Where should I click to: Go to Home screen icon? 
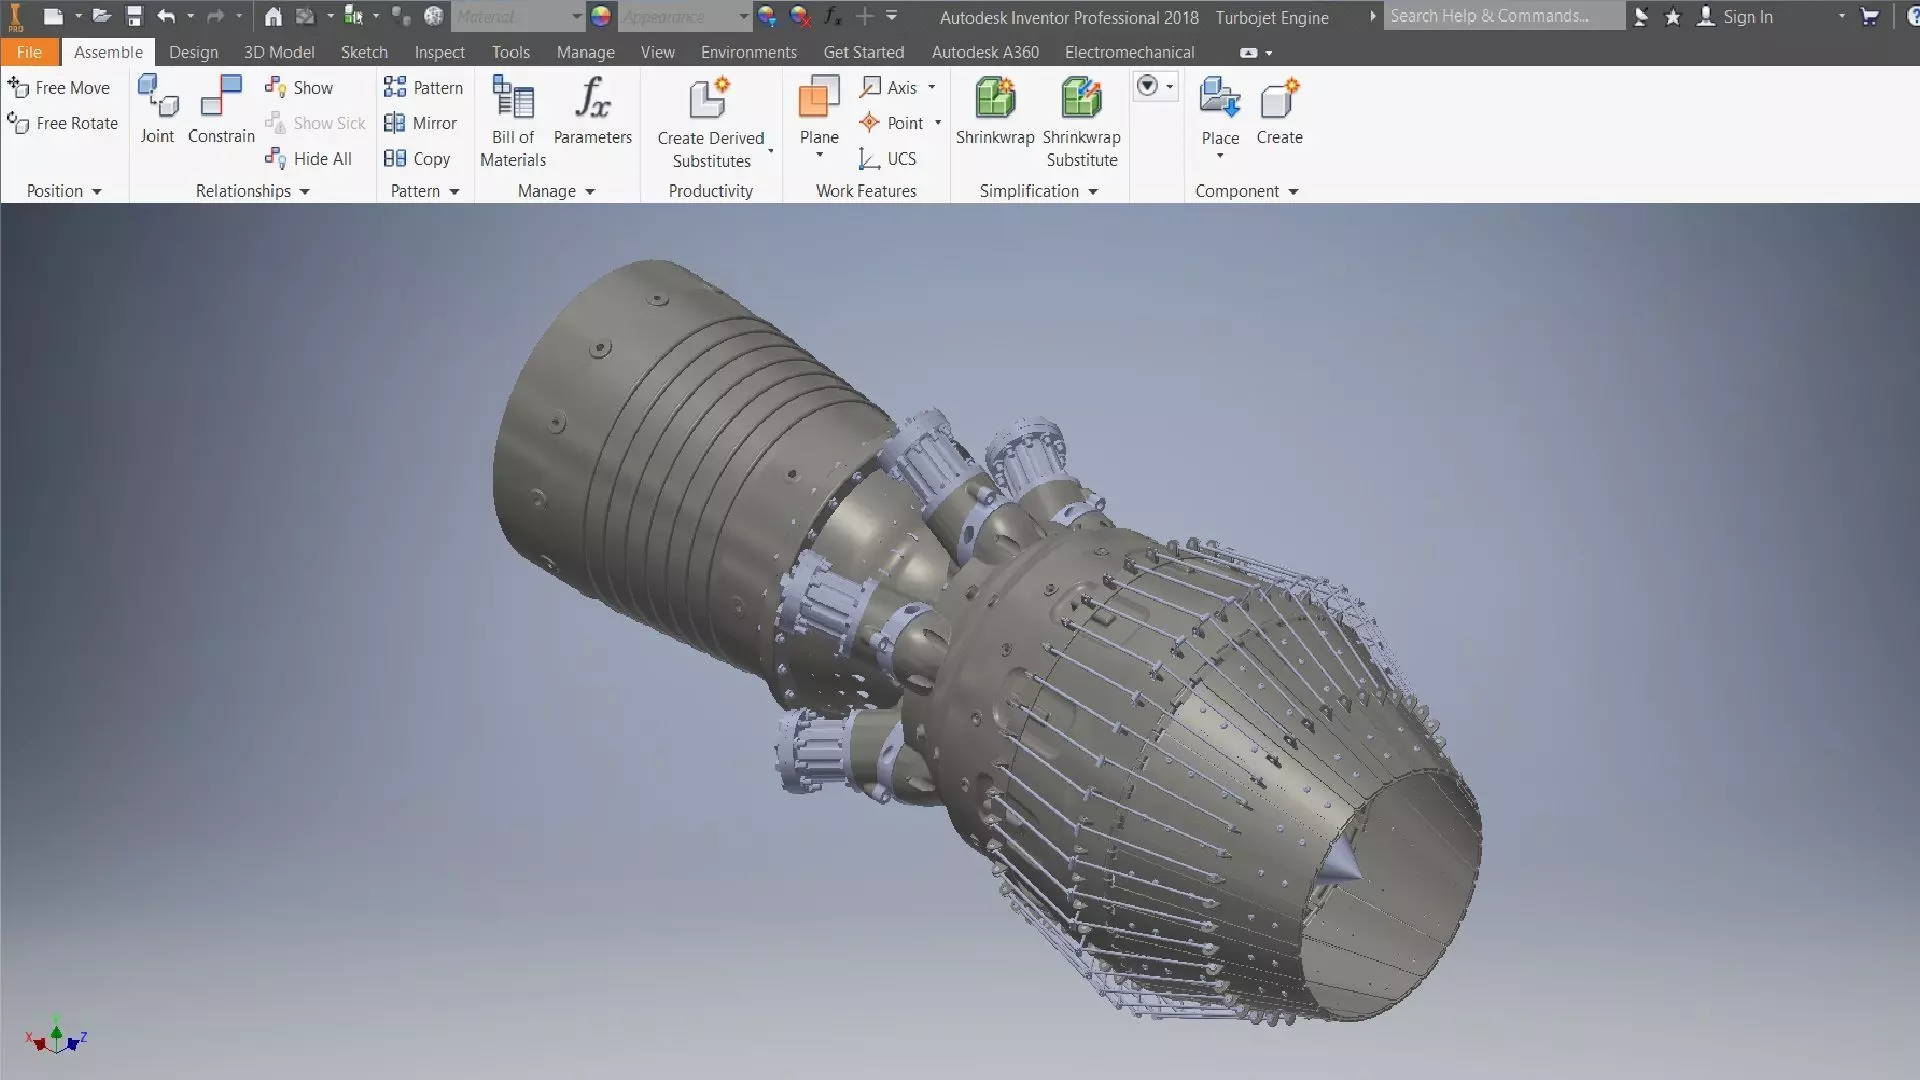point(273,16)
